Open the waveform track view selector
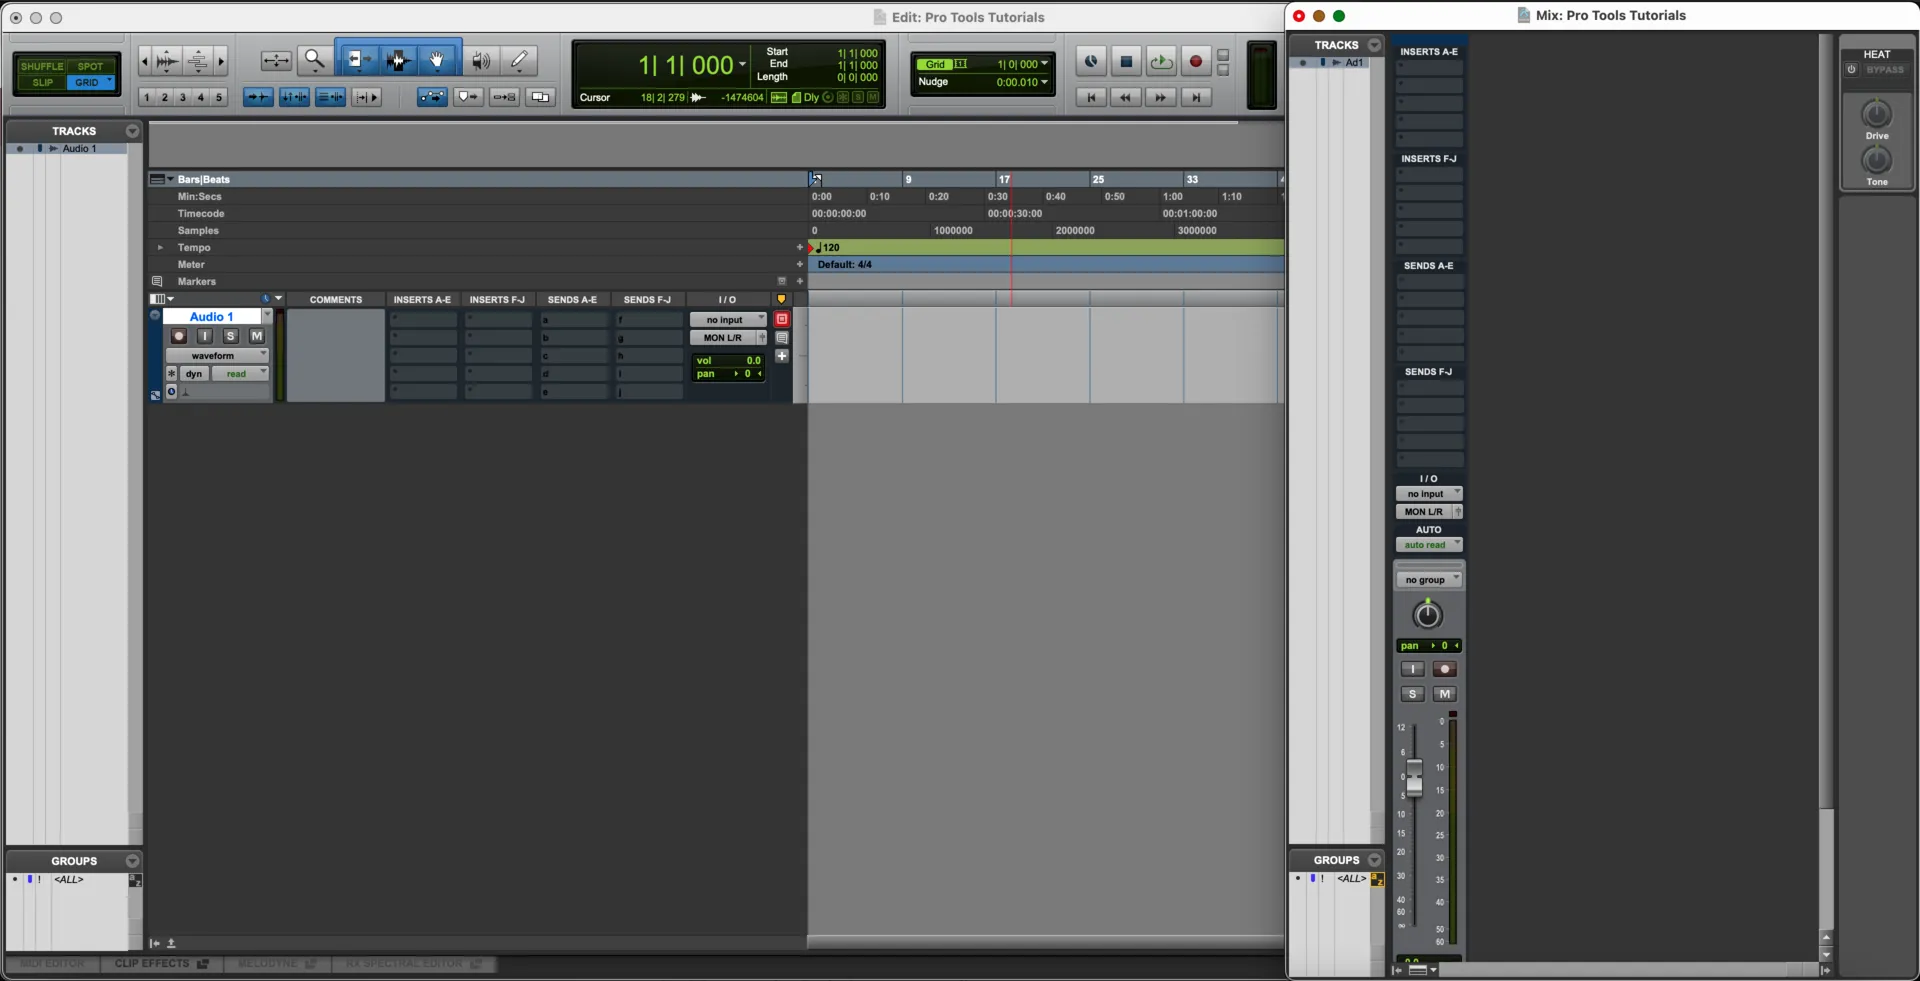This screenshot has width=1920, height=981. pyautogui.click(x=218, y=355)
